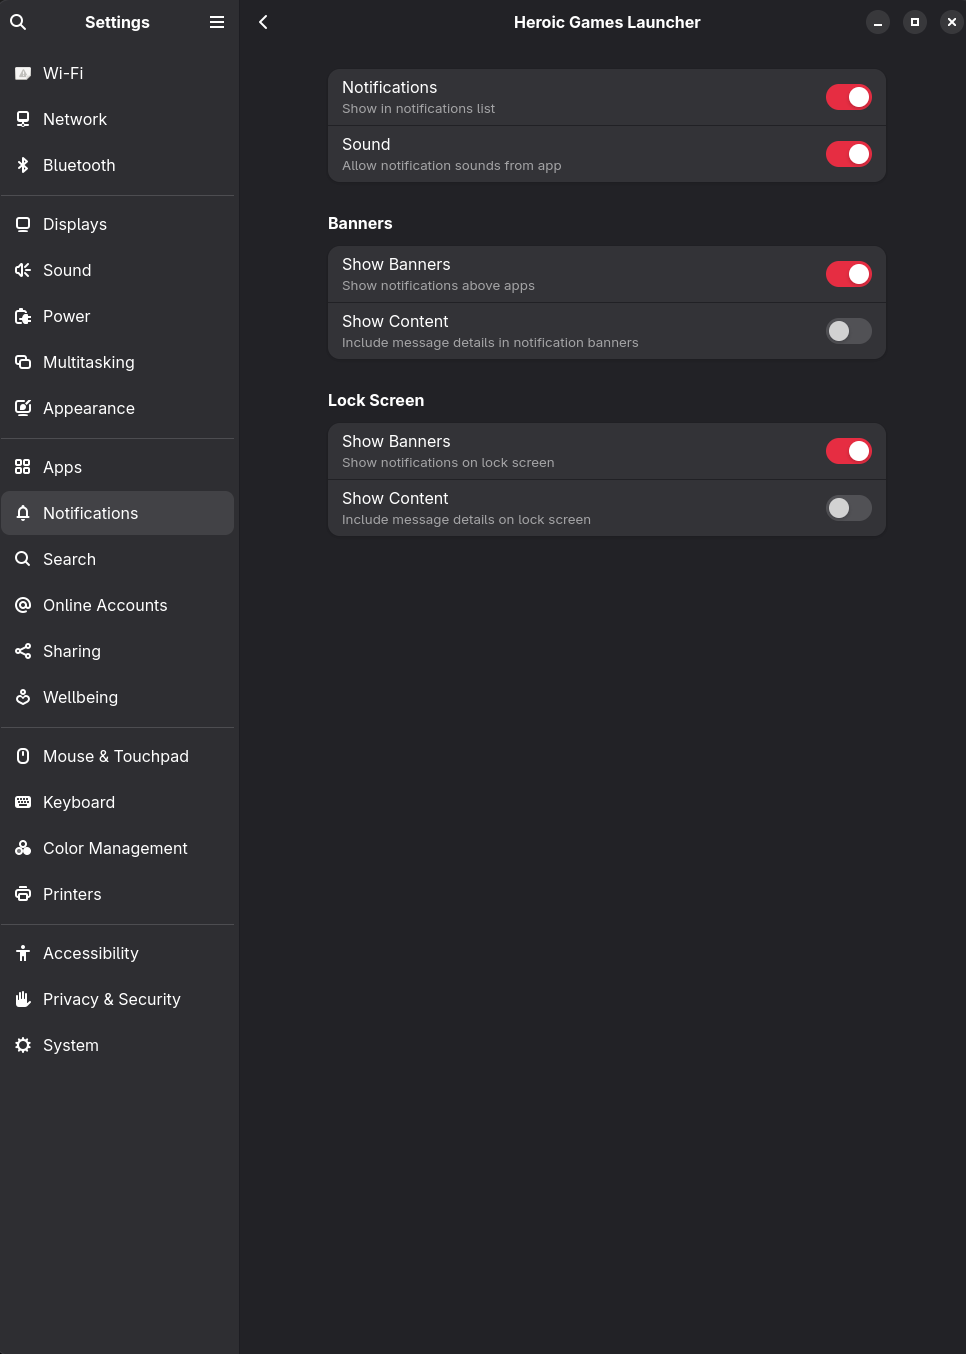The width and height of the screenshot is (966, 1354).
Task: Open the Settings hamburger menu
Action: [x=217, y=22]
